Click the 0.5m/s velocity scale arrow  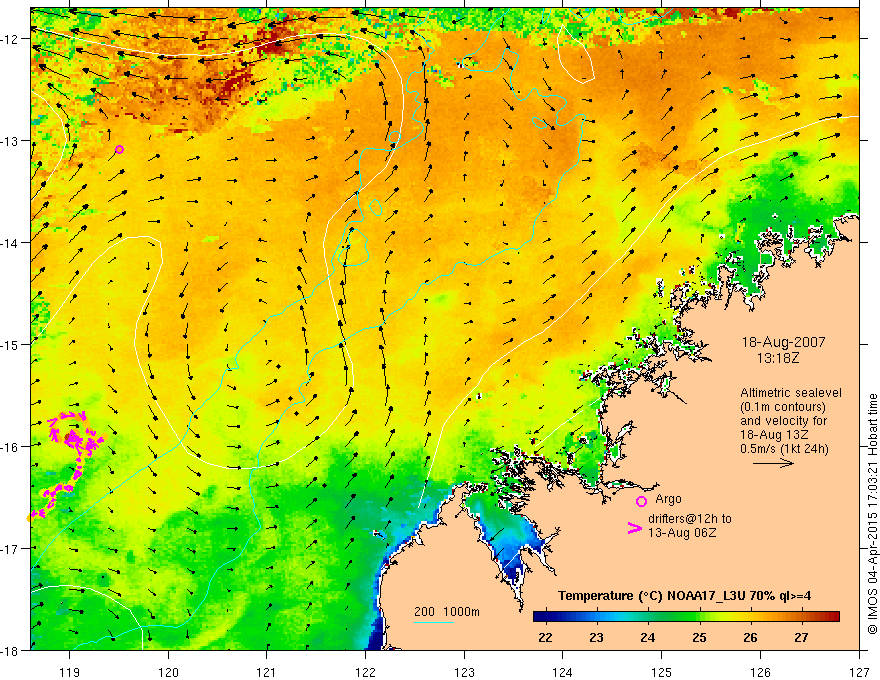click(773, 463)
